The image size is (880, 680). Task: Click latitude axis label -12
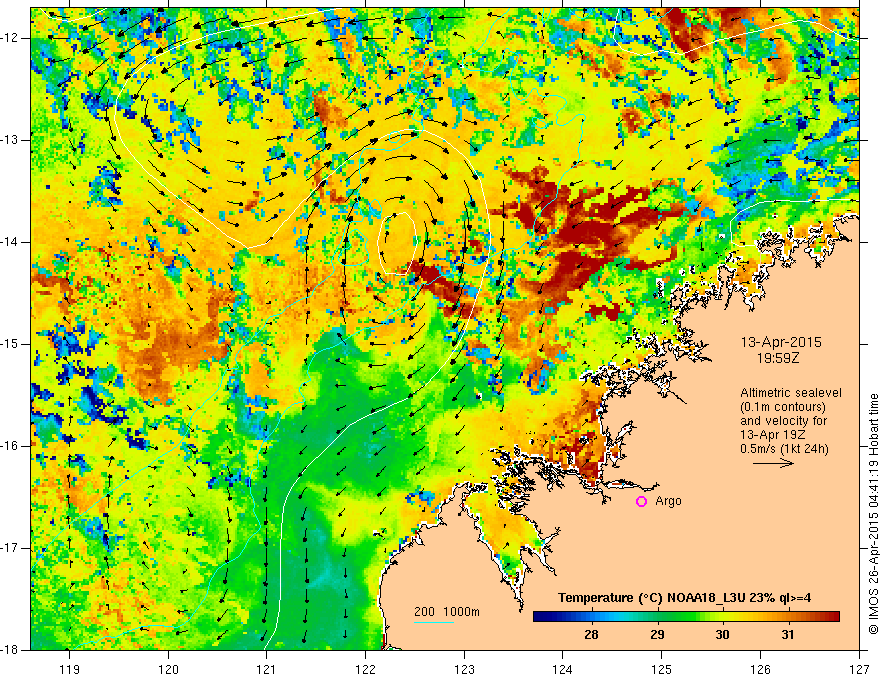click(x=11, y=38)
